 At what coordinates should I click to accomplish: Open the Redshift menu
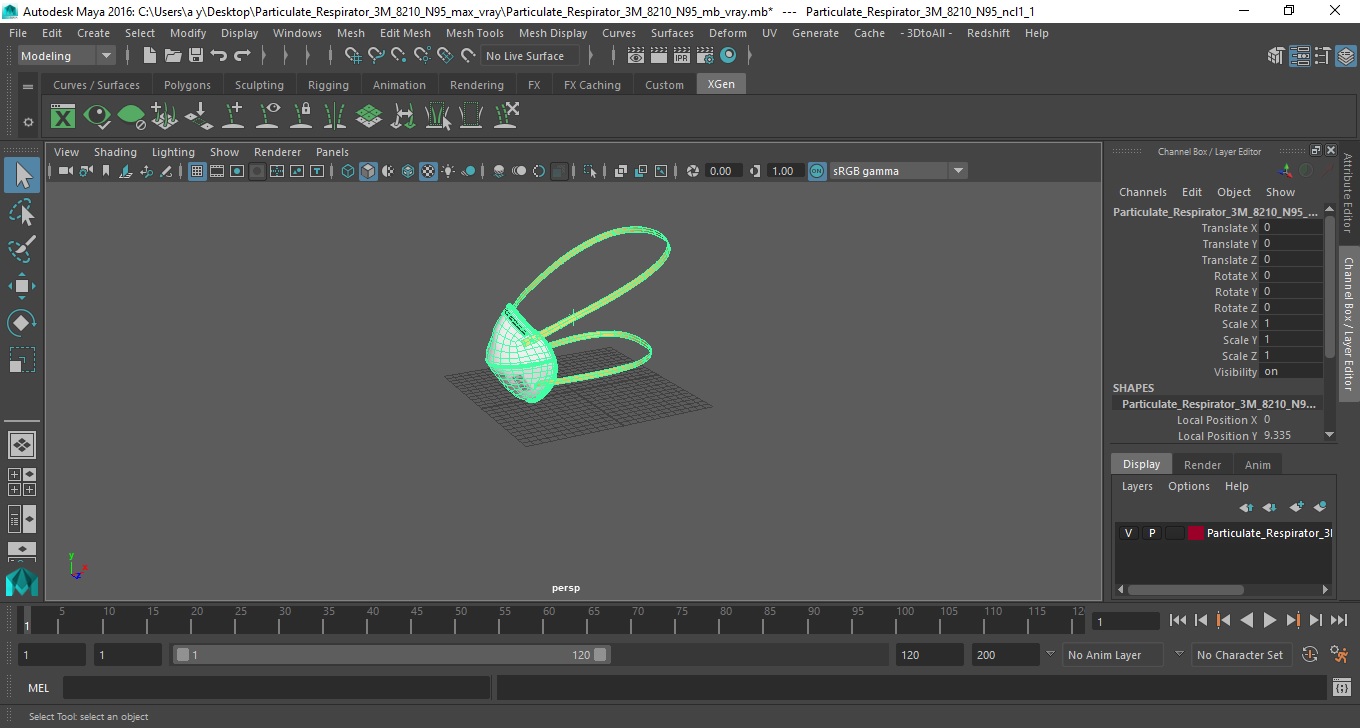coord(988,33)
